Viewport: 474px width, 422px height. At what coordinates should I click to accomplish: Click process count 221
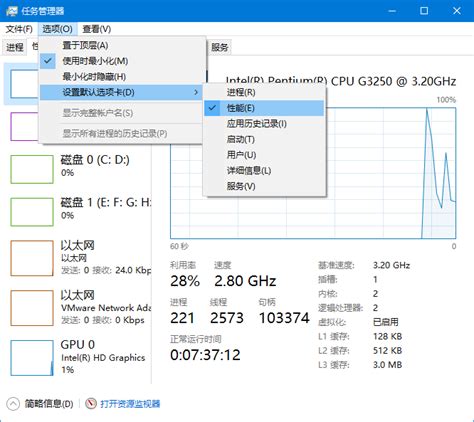pyautogui.click(x=182, y=318)
